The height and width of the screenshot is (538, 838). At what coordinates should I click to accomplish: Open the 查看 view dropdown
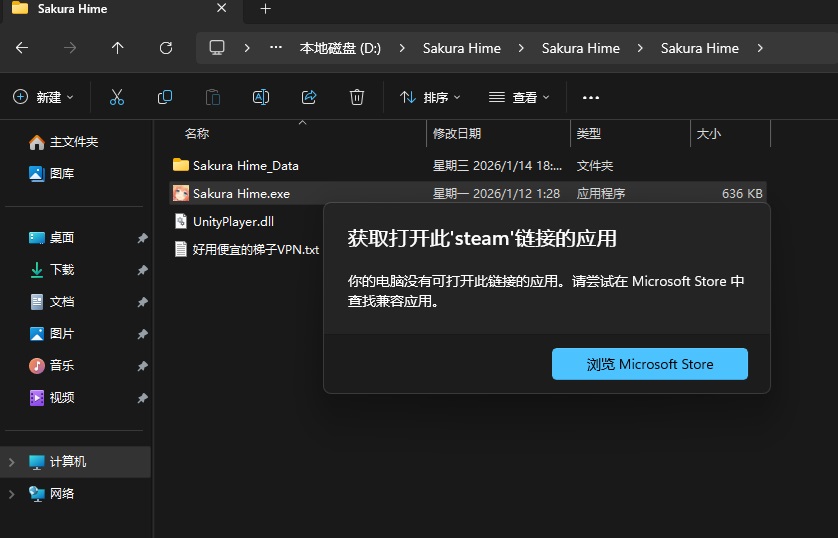pos(519,97)
